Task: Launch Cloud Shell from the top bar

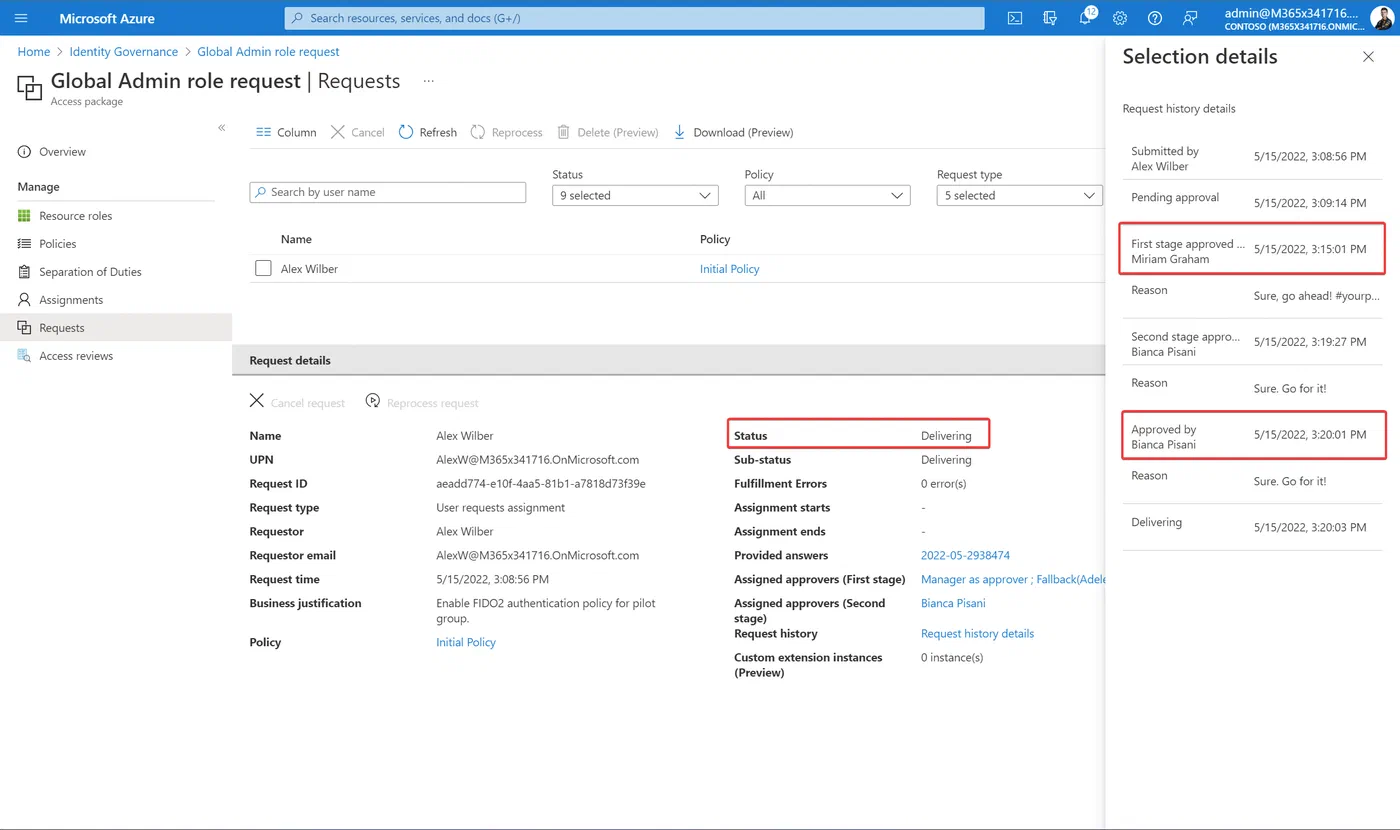Action: click(1014, 18)
